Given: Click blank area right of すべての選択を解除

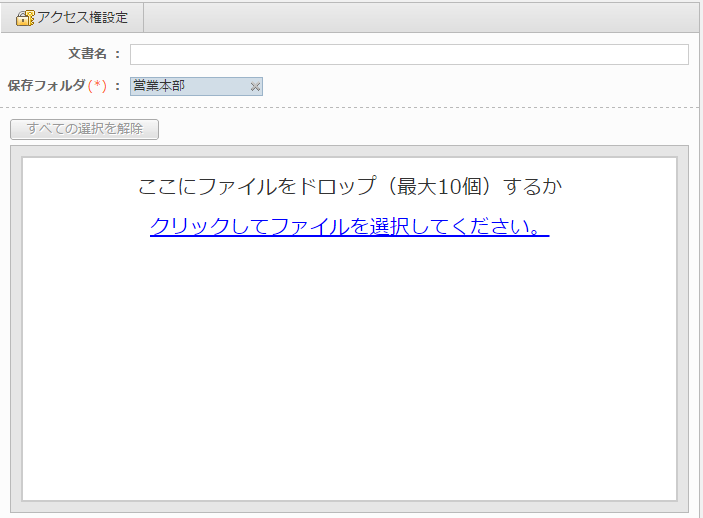Looking at the screenshot, I should [x=420, y=129].
